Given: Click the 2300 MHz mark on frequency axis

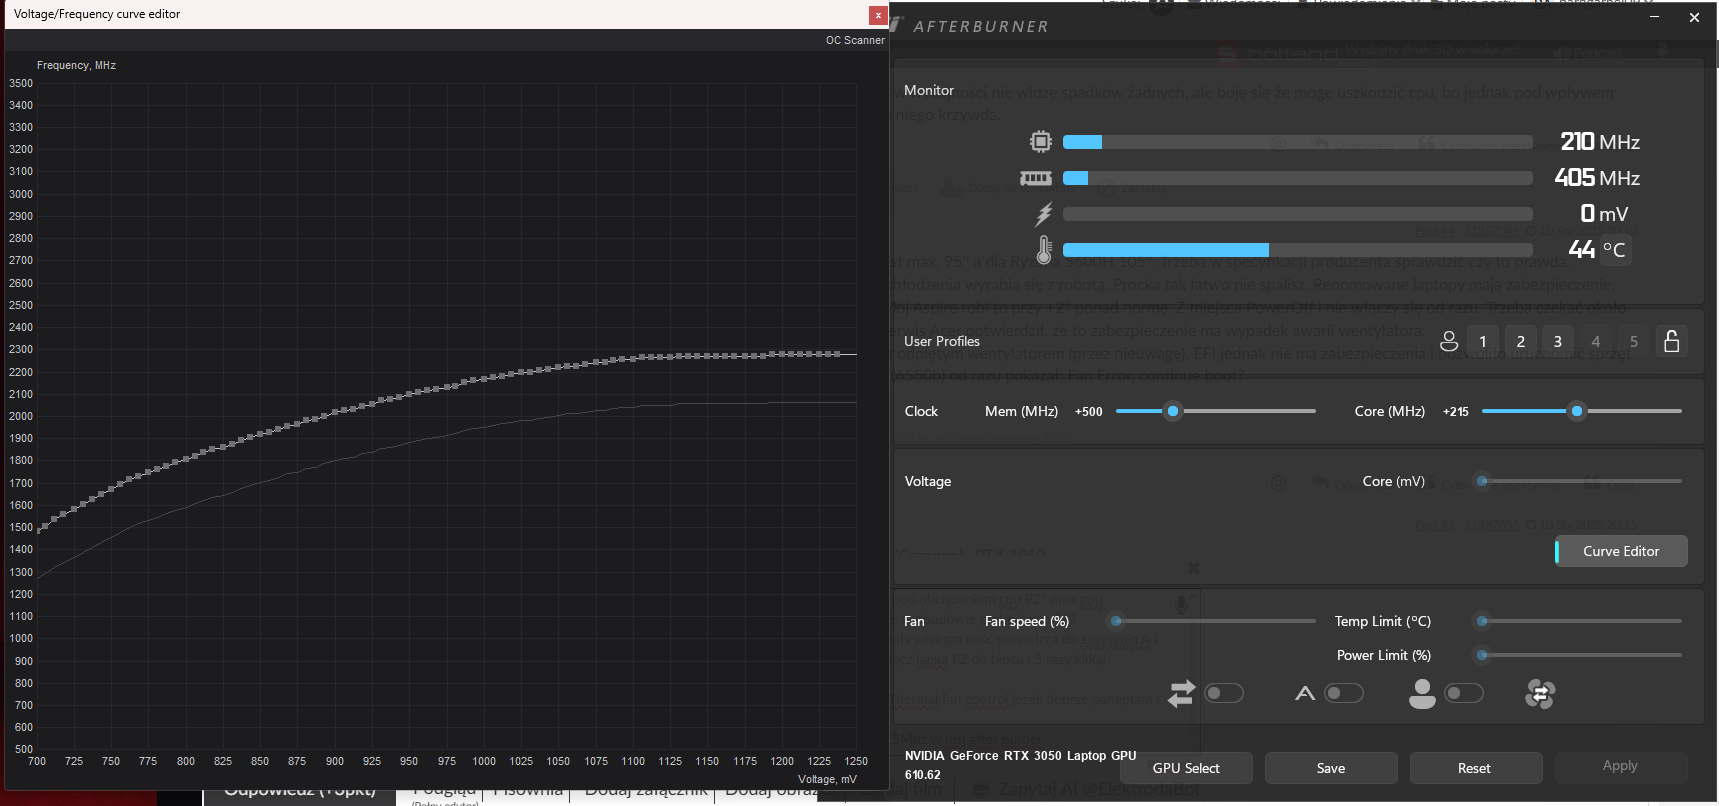Looking at the screenshot, I should pos(21,350).
